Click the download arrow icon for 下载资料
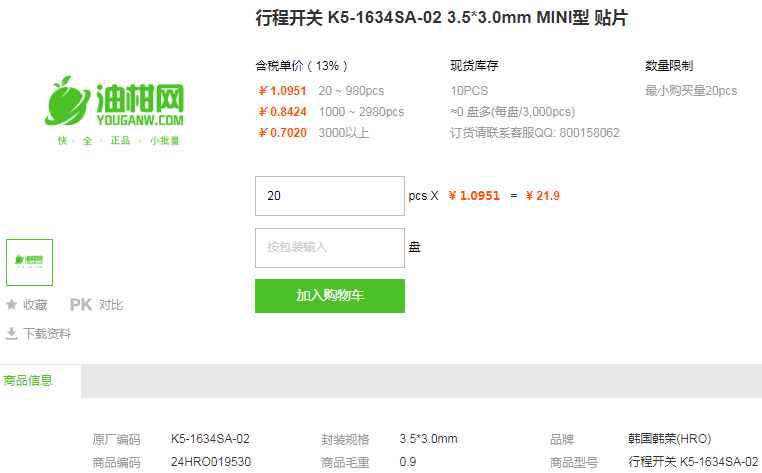 click(12, 334)
